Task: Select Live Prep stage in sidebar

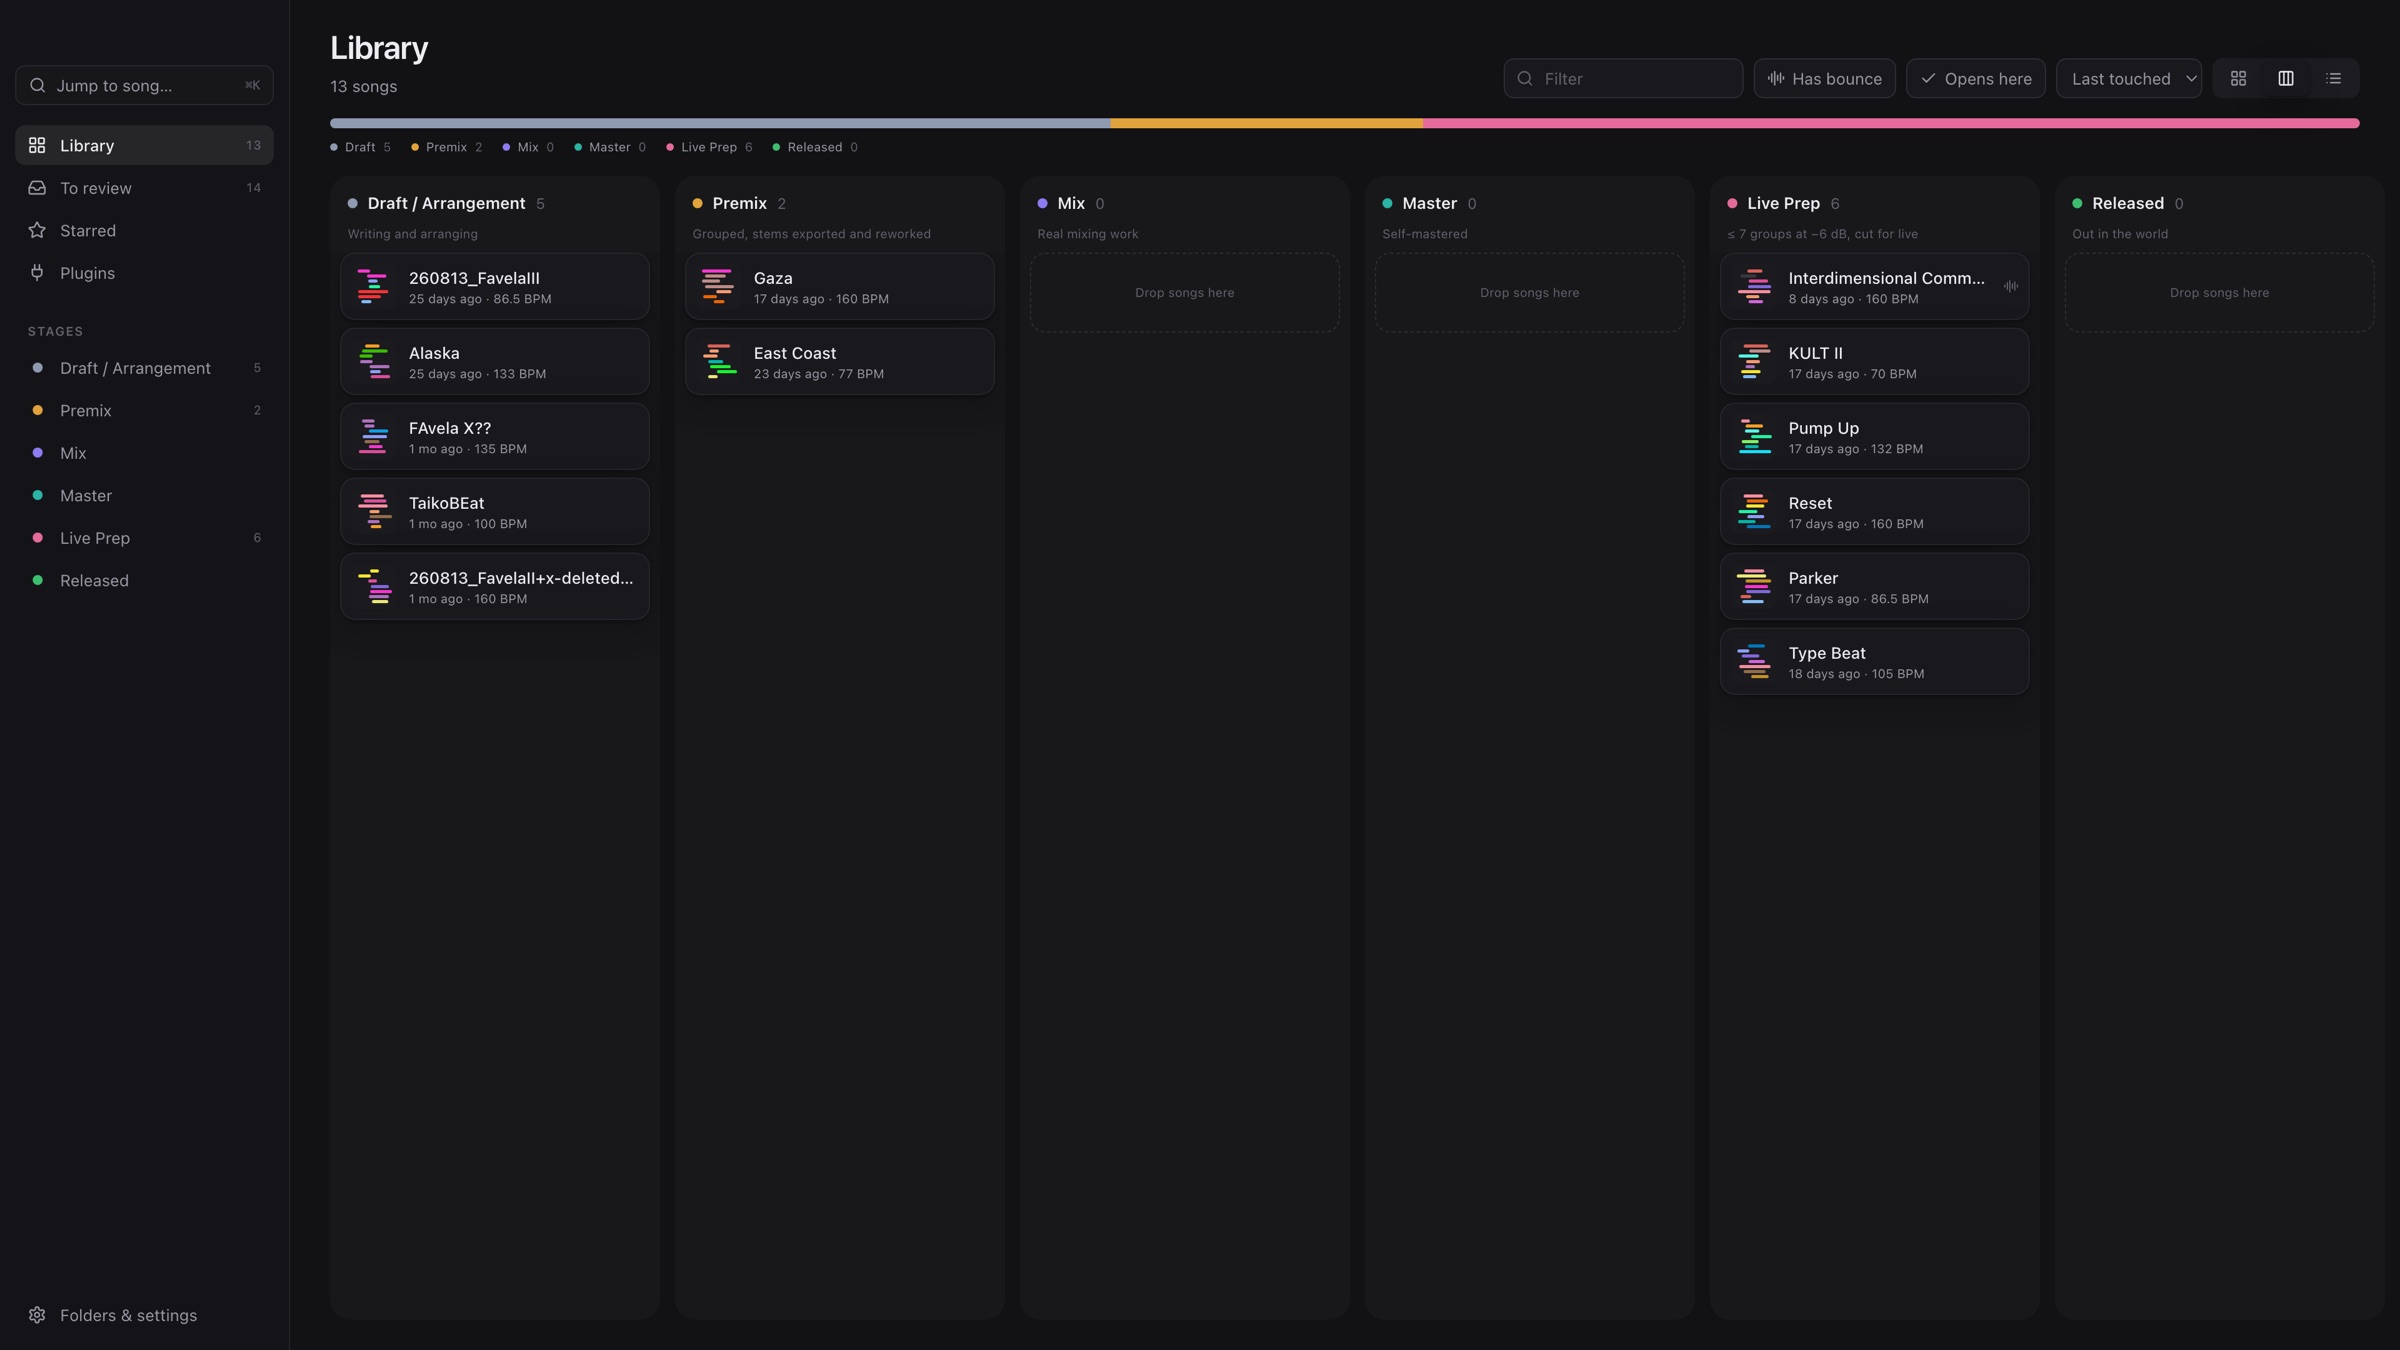Action: pyautogui.click(x=144, y=538)
